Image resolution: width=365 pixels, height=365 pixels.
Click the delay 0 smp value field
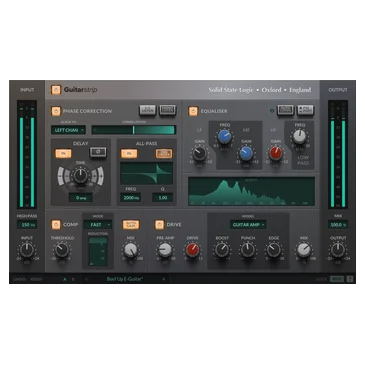click(81, 198)
